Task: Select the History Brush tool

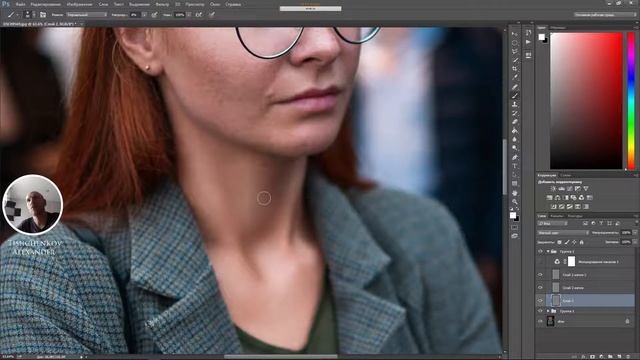Action: click(515, 113)
